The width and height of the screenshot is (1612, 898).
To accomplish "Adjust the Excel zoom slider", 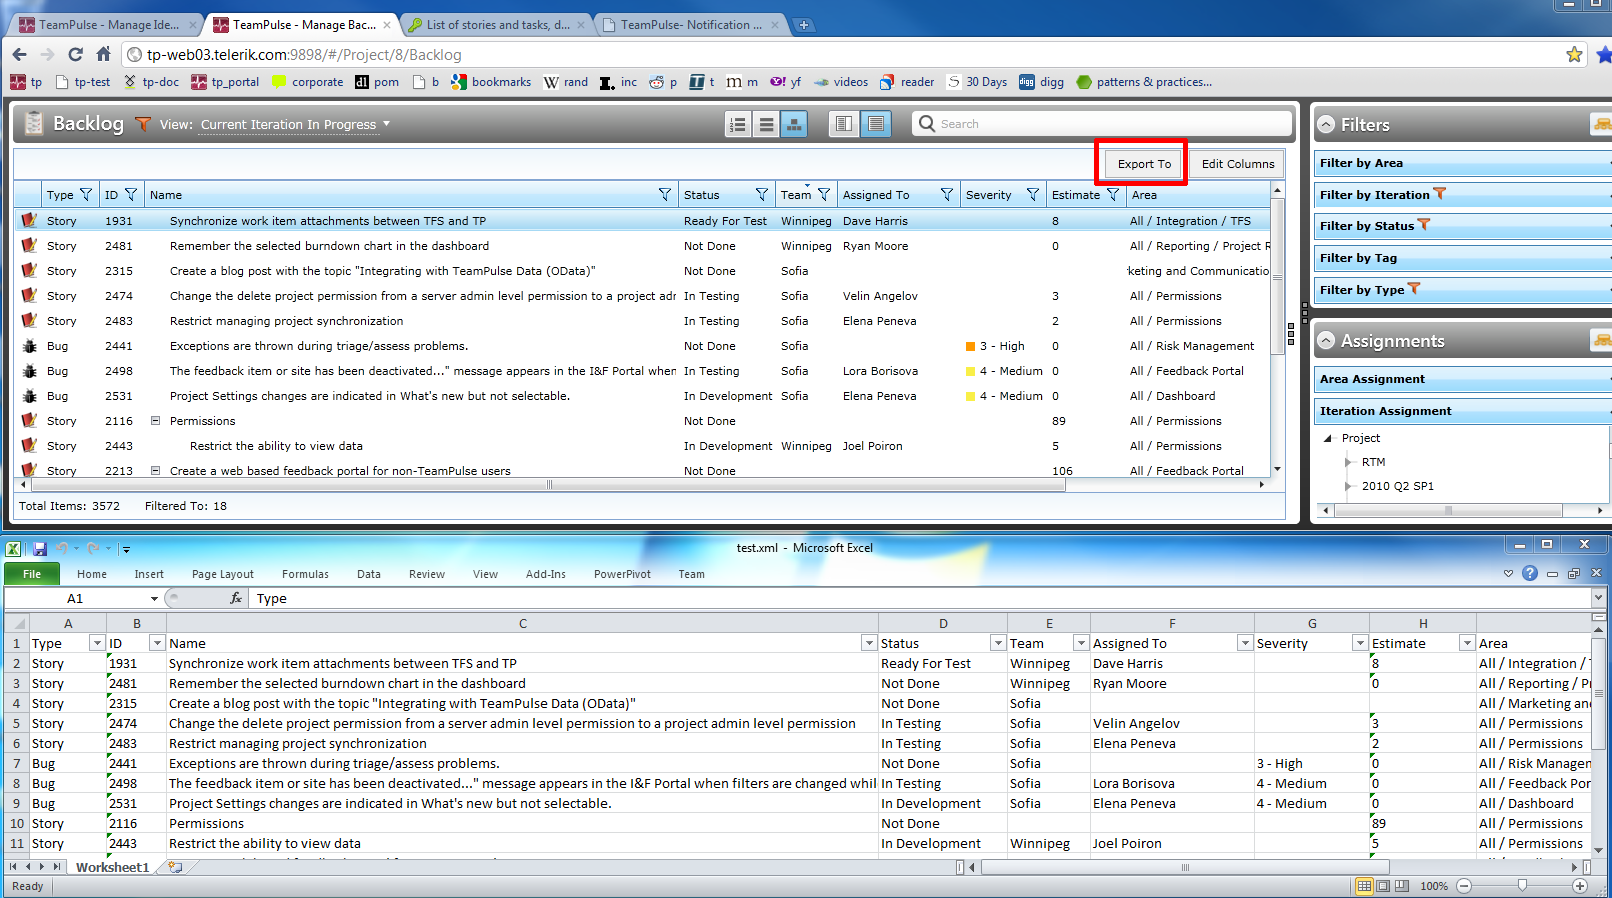I will click(x=1522, y=886).
